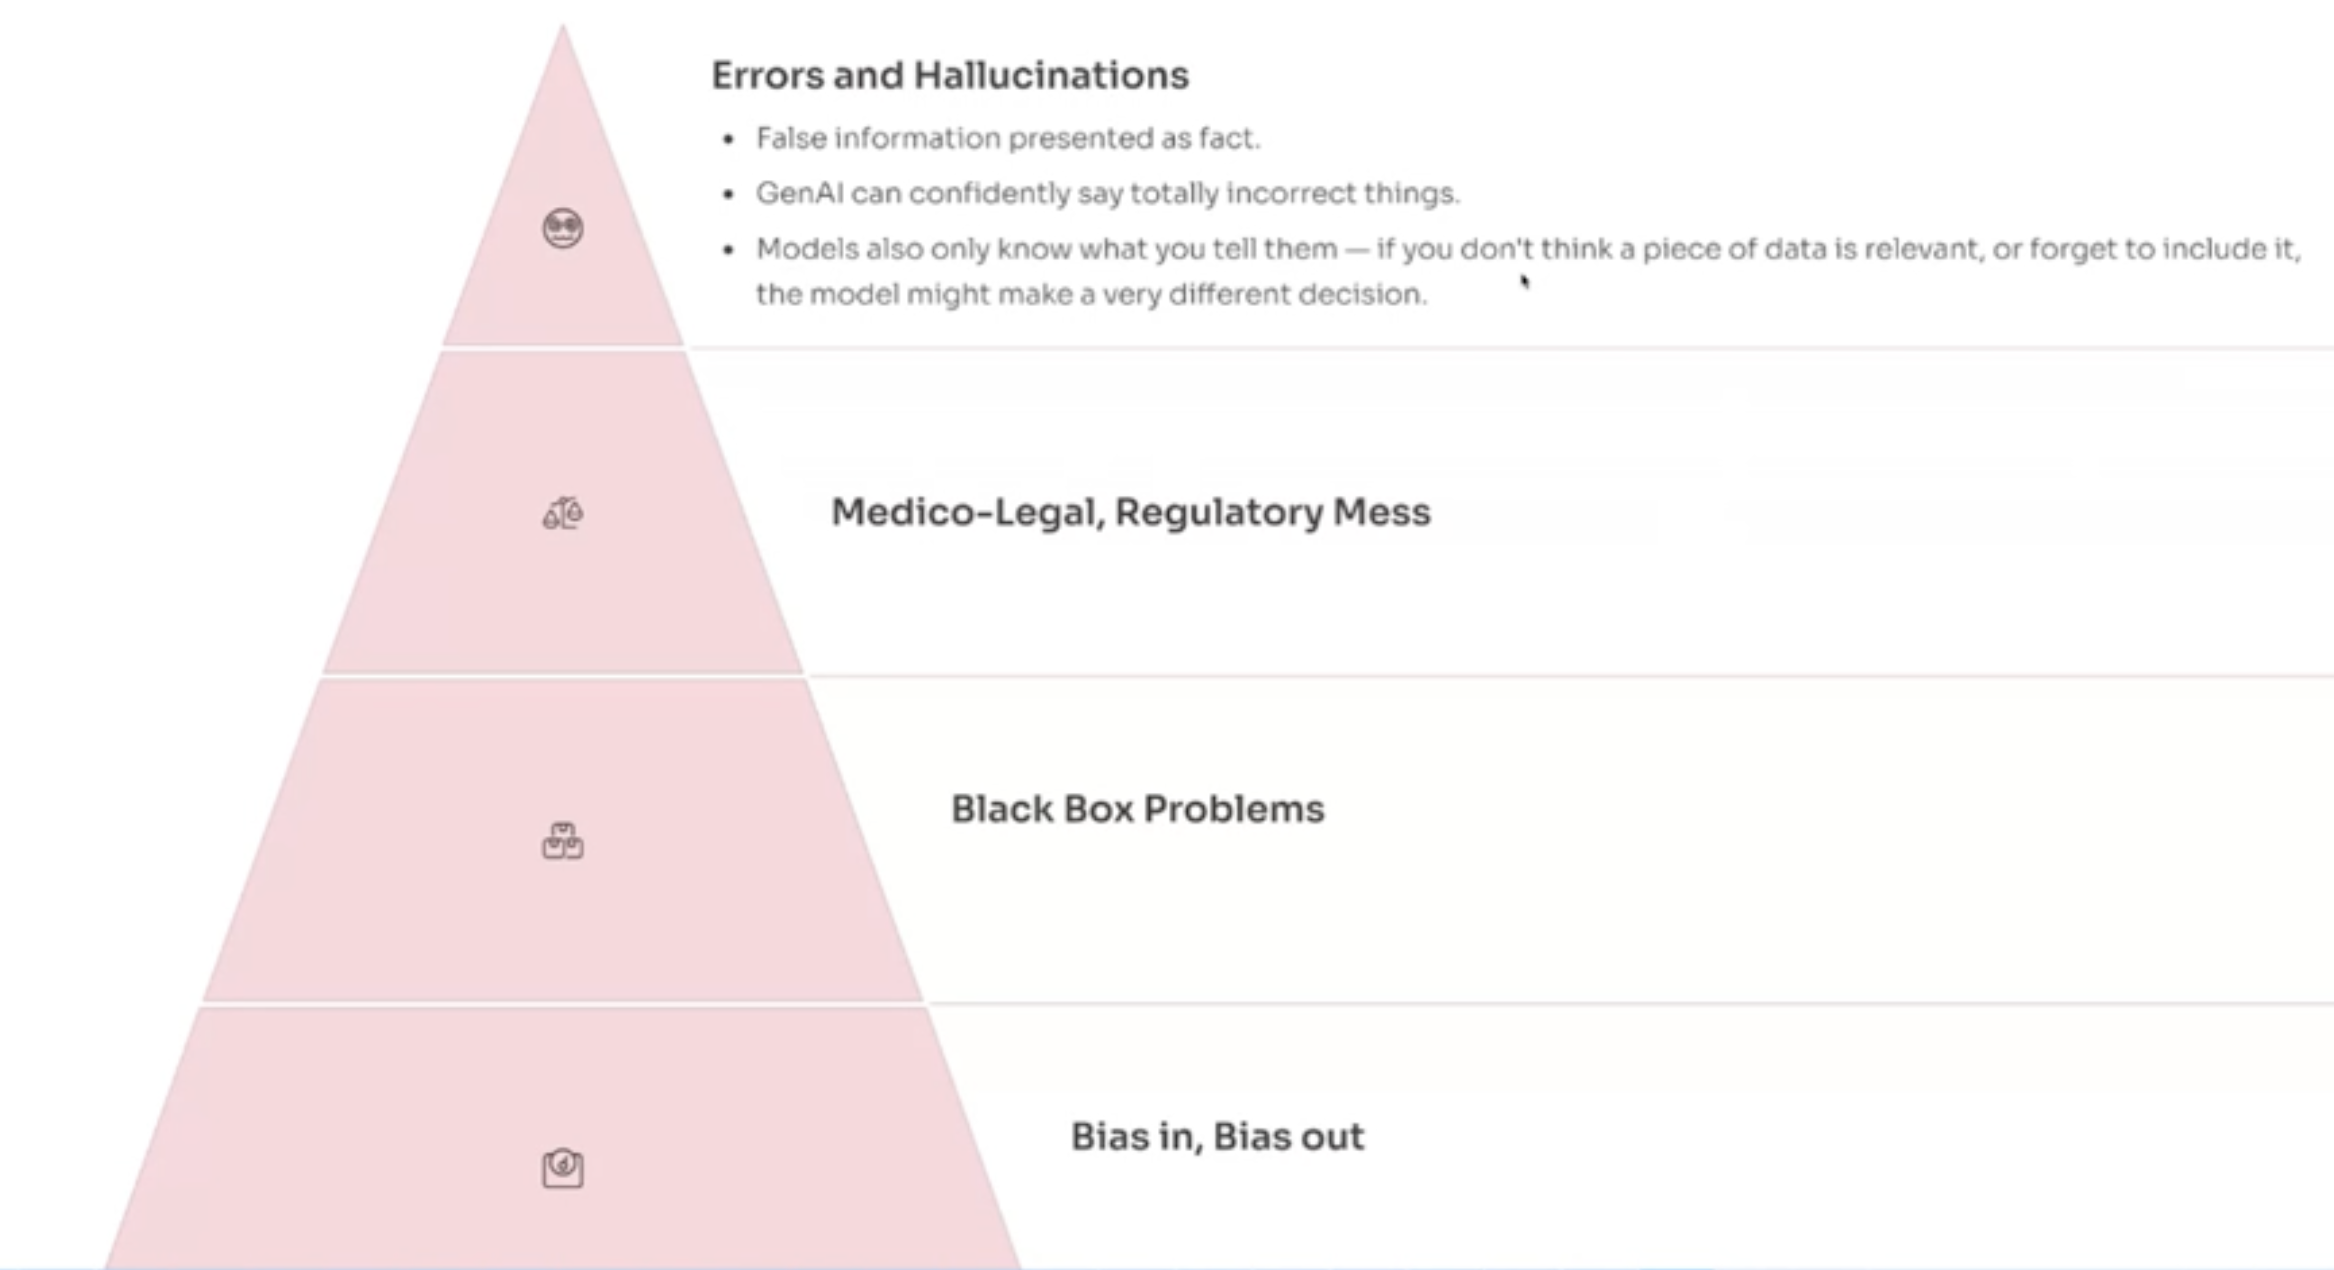Expand the "Bias in, Bias out" heading
The image size is (2334, 1270).
pos(1217,1137)
